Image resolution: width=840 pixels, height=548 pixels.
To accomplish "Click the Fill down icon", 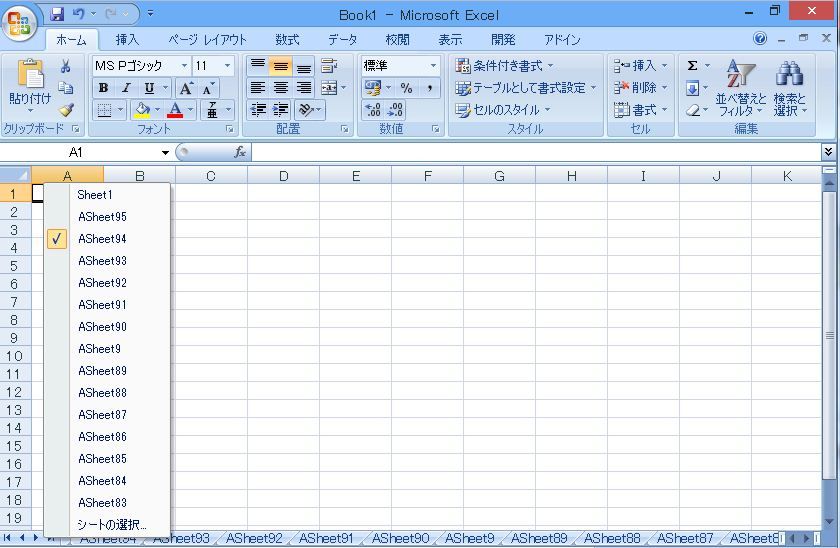I will [x=693, y=88].
